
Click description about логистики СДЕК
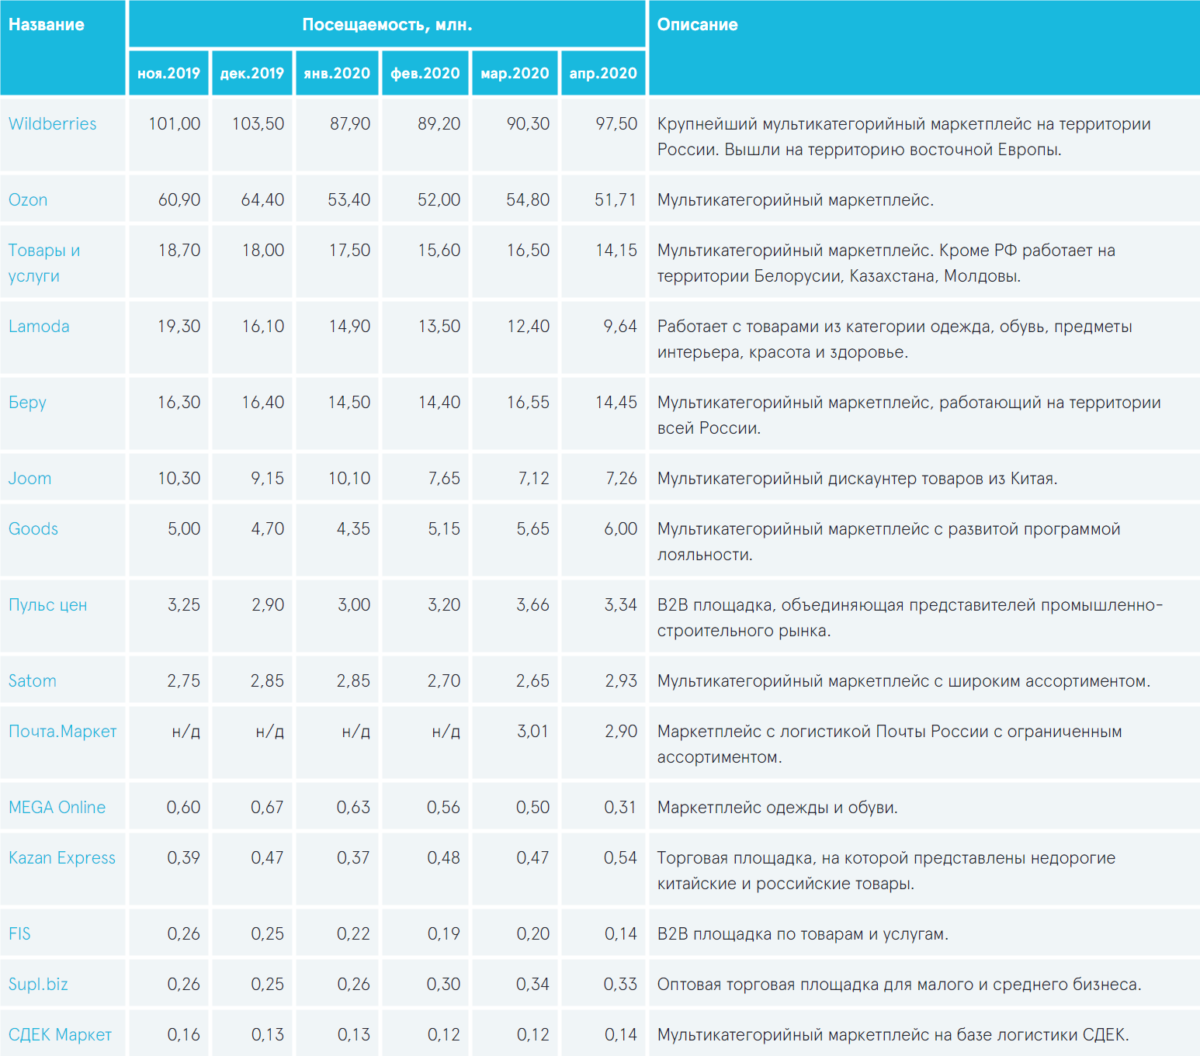(x=893, y=1035)
